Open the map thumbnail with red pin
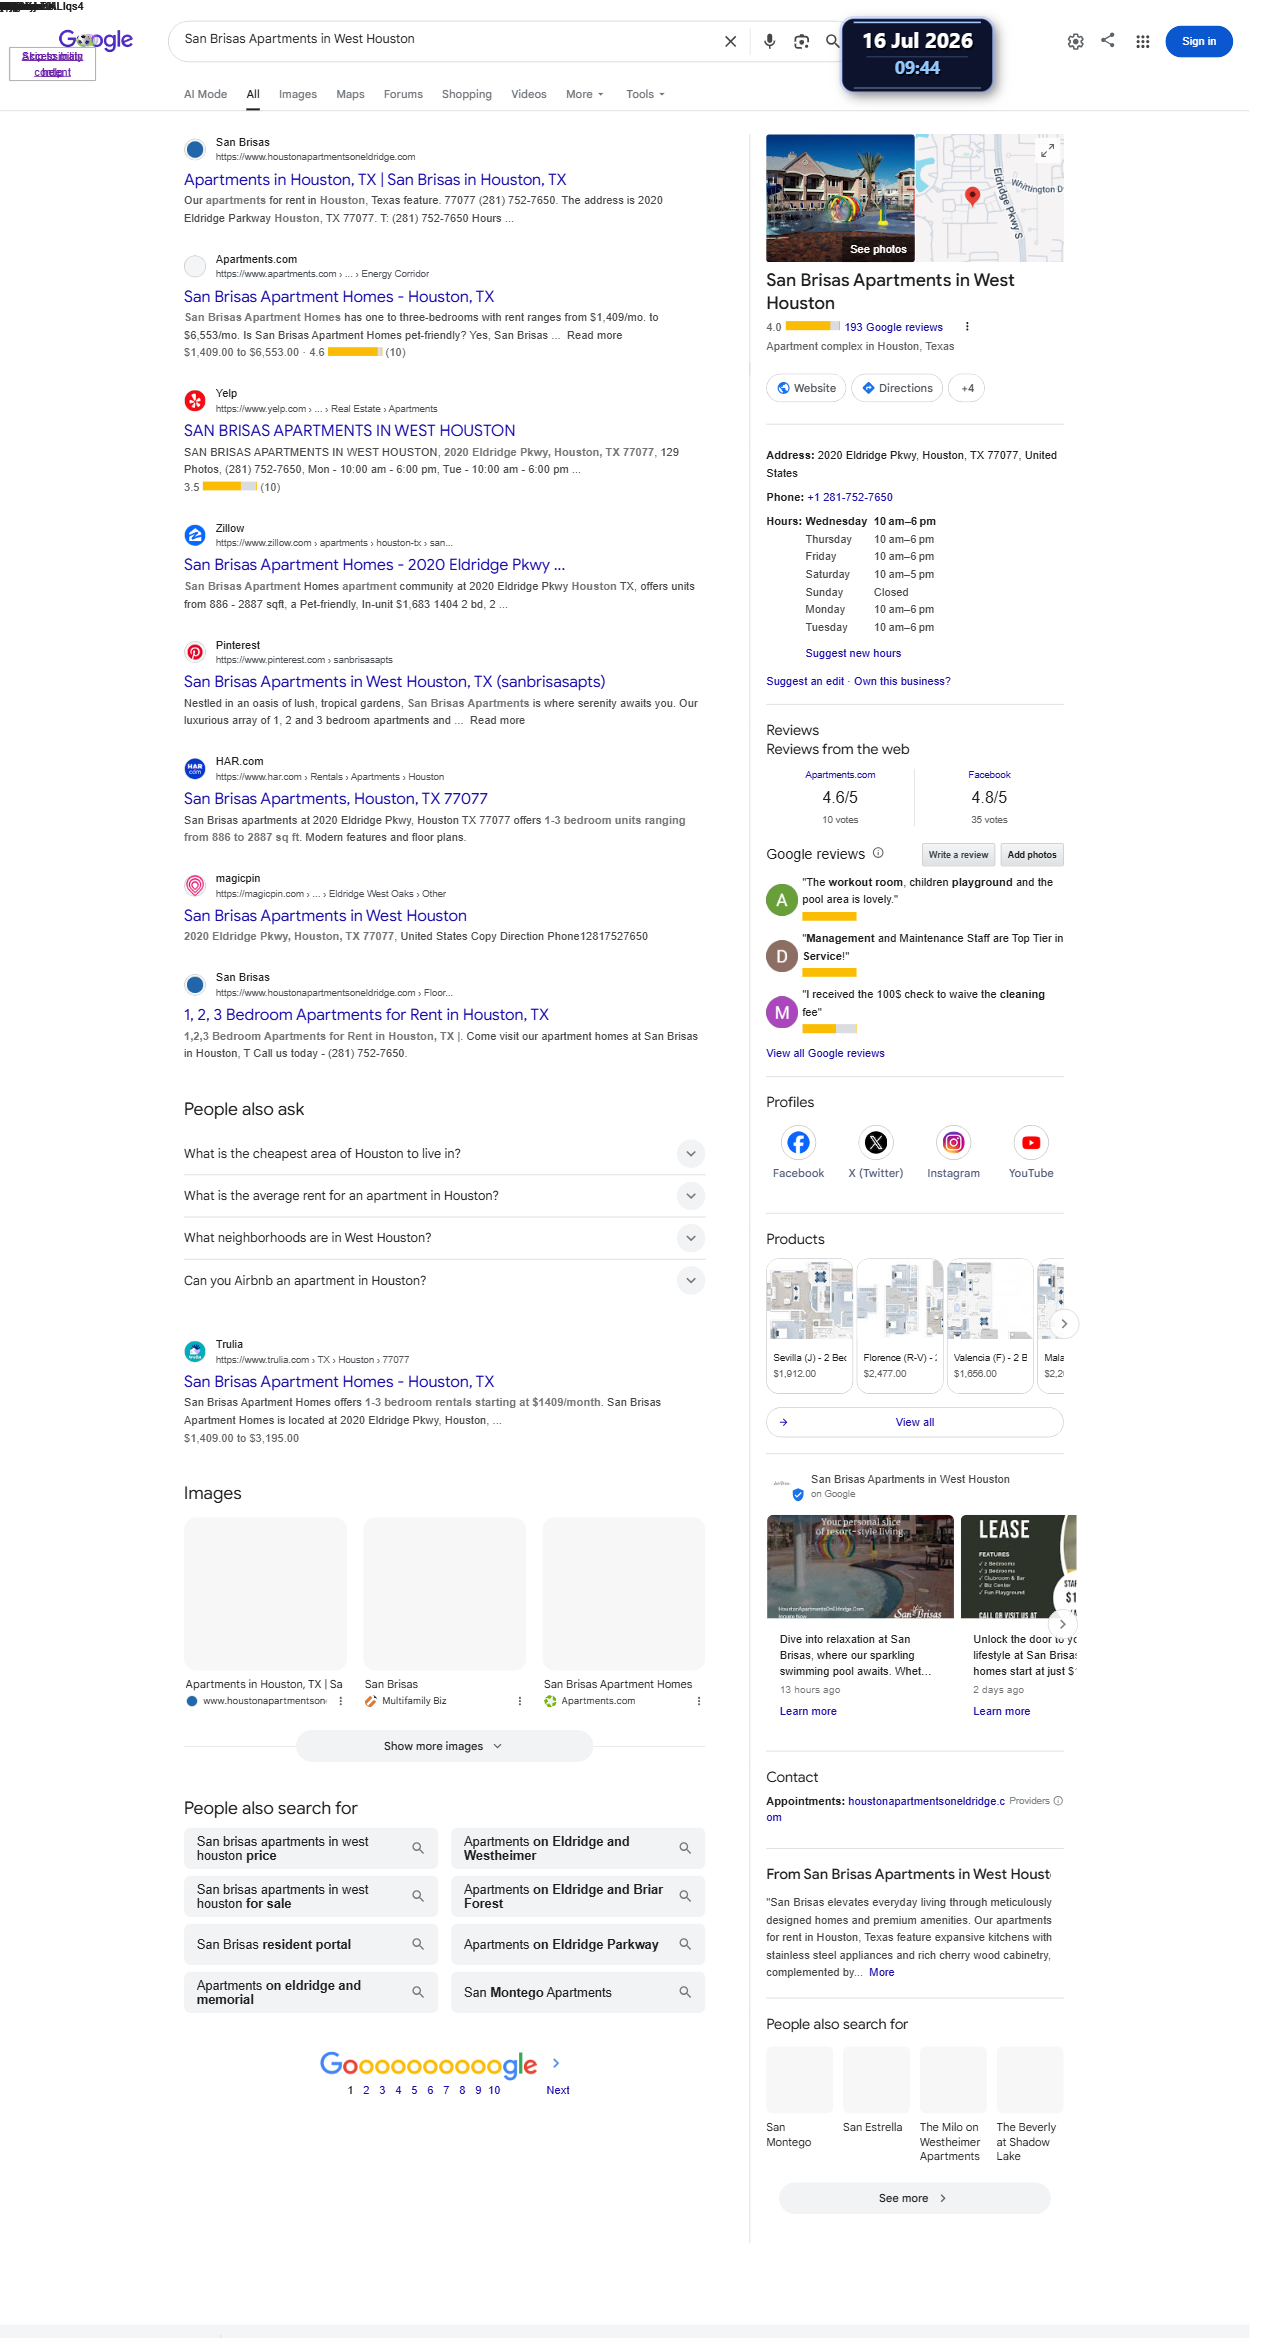 click(989, 198)
